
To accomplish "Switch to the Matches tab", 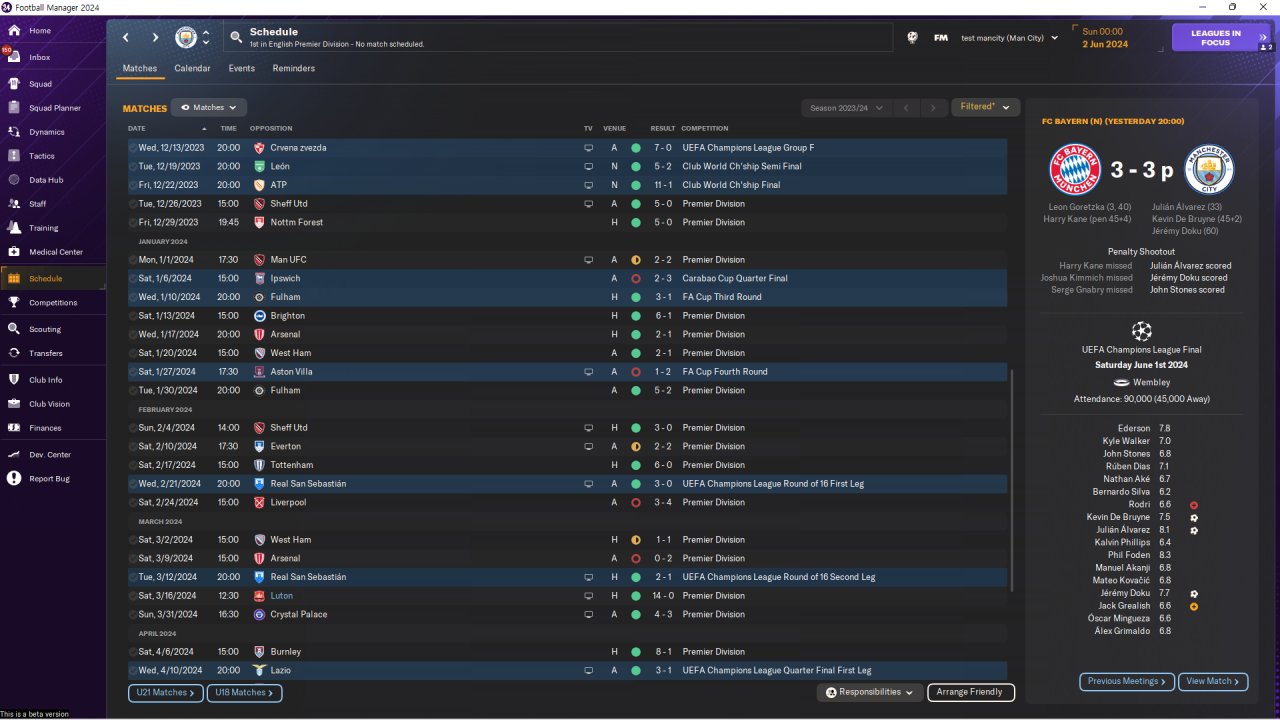I will (140, 69).
